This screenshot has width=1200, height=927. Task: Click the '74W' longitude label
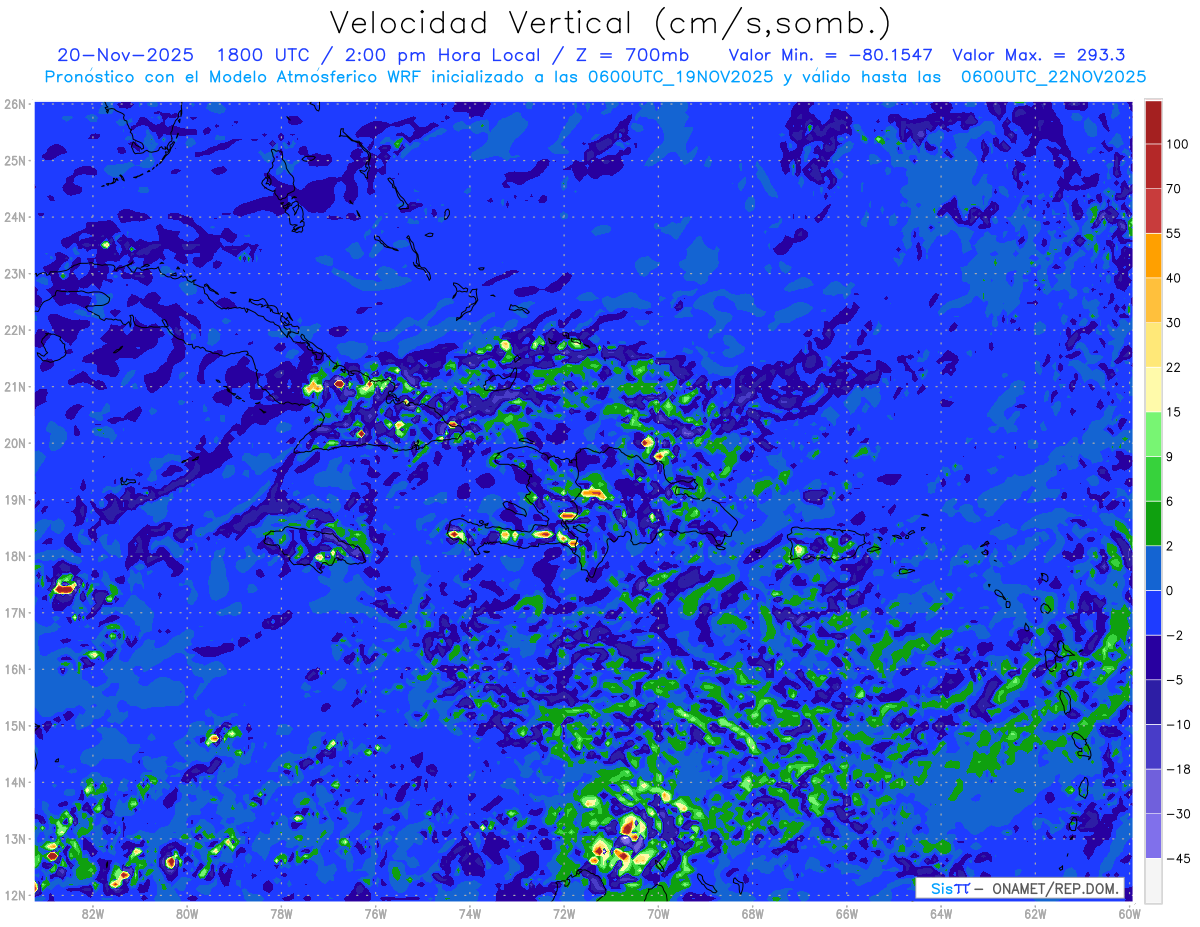click(469, 913)
